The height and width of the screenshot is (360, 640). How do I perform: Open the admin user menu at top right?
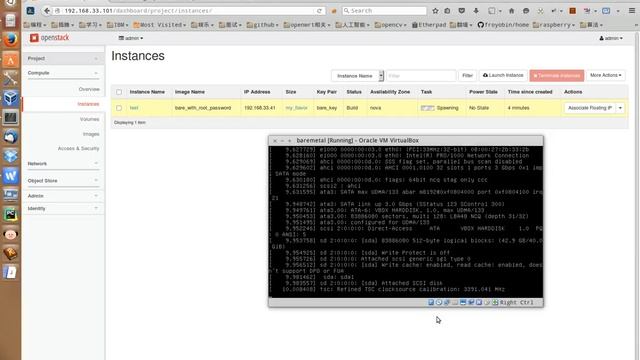[611, 38]
